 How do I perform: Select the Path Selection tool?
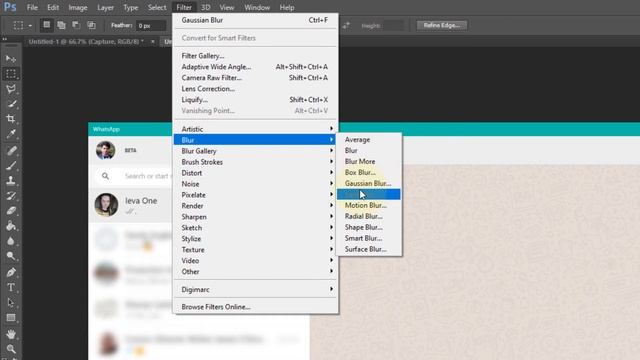(11, 302)
